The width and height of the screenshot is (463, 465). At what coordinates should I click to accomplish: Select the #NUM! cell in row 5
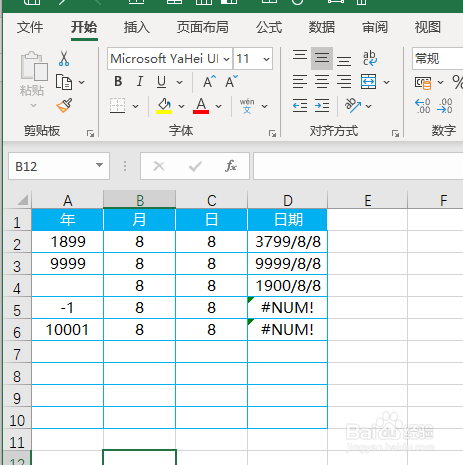click(288, 308)
